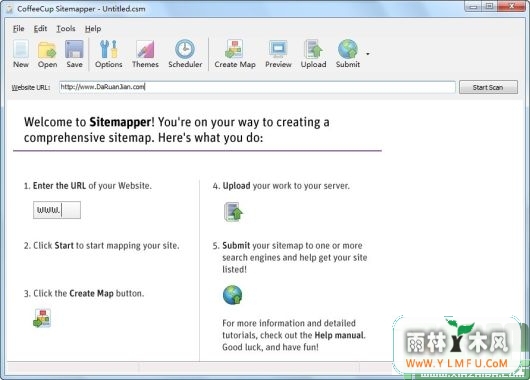Screen dimensions: 530x380
Task: Open the Help menu
Action: (x=93, y=29)
